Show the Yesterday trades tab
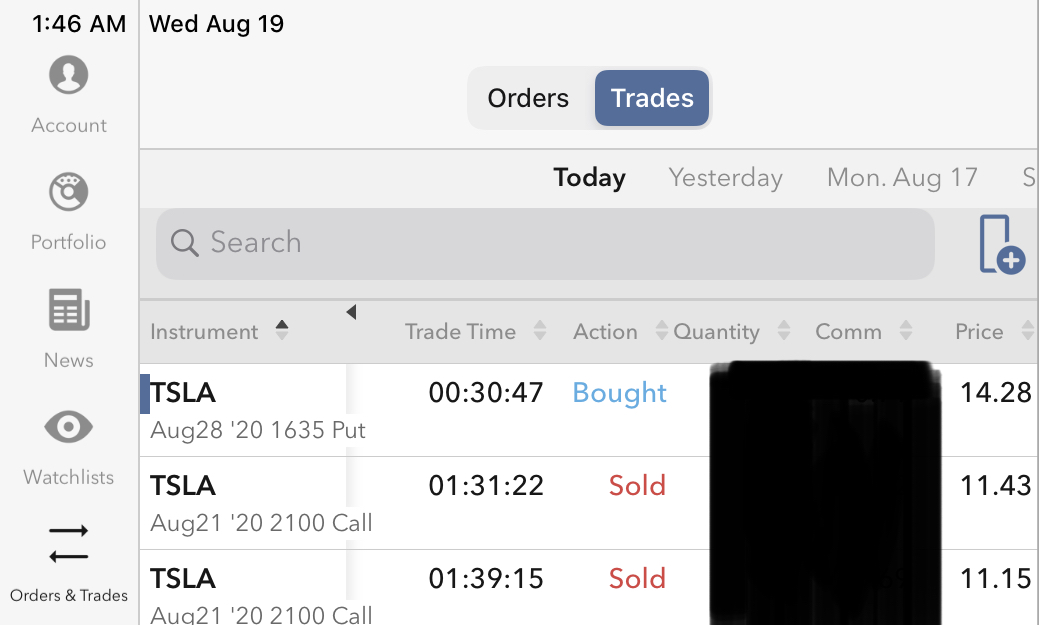This screenshot has height=625, width=1039. point(725,178)
